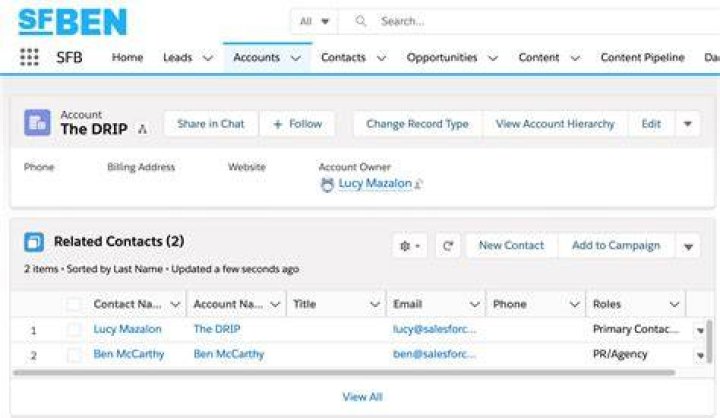Open Ben McCarthy account name link
This screenshot has width=720, height=418.
(229, 354)
